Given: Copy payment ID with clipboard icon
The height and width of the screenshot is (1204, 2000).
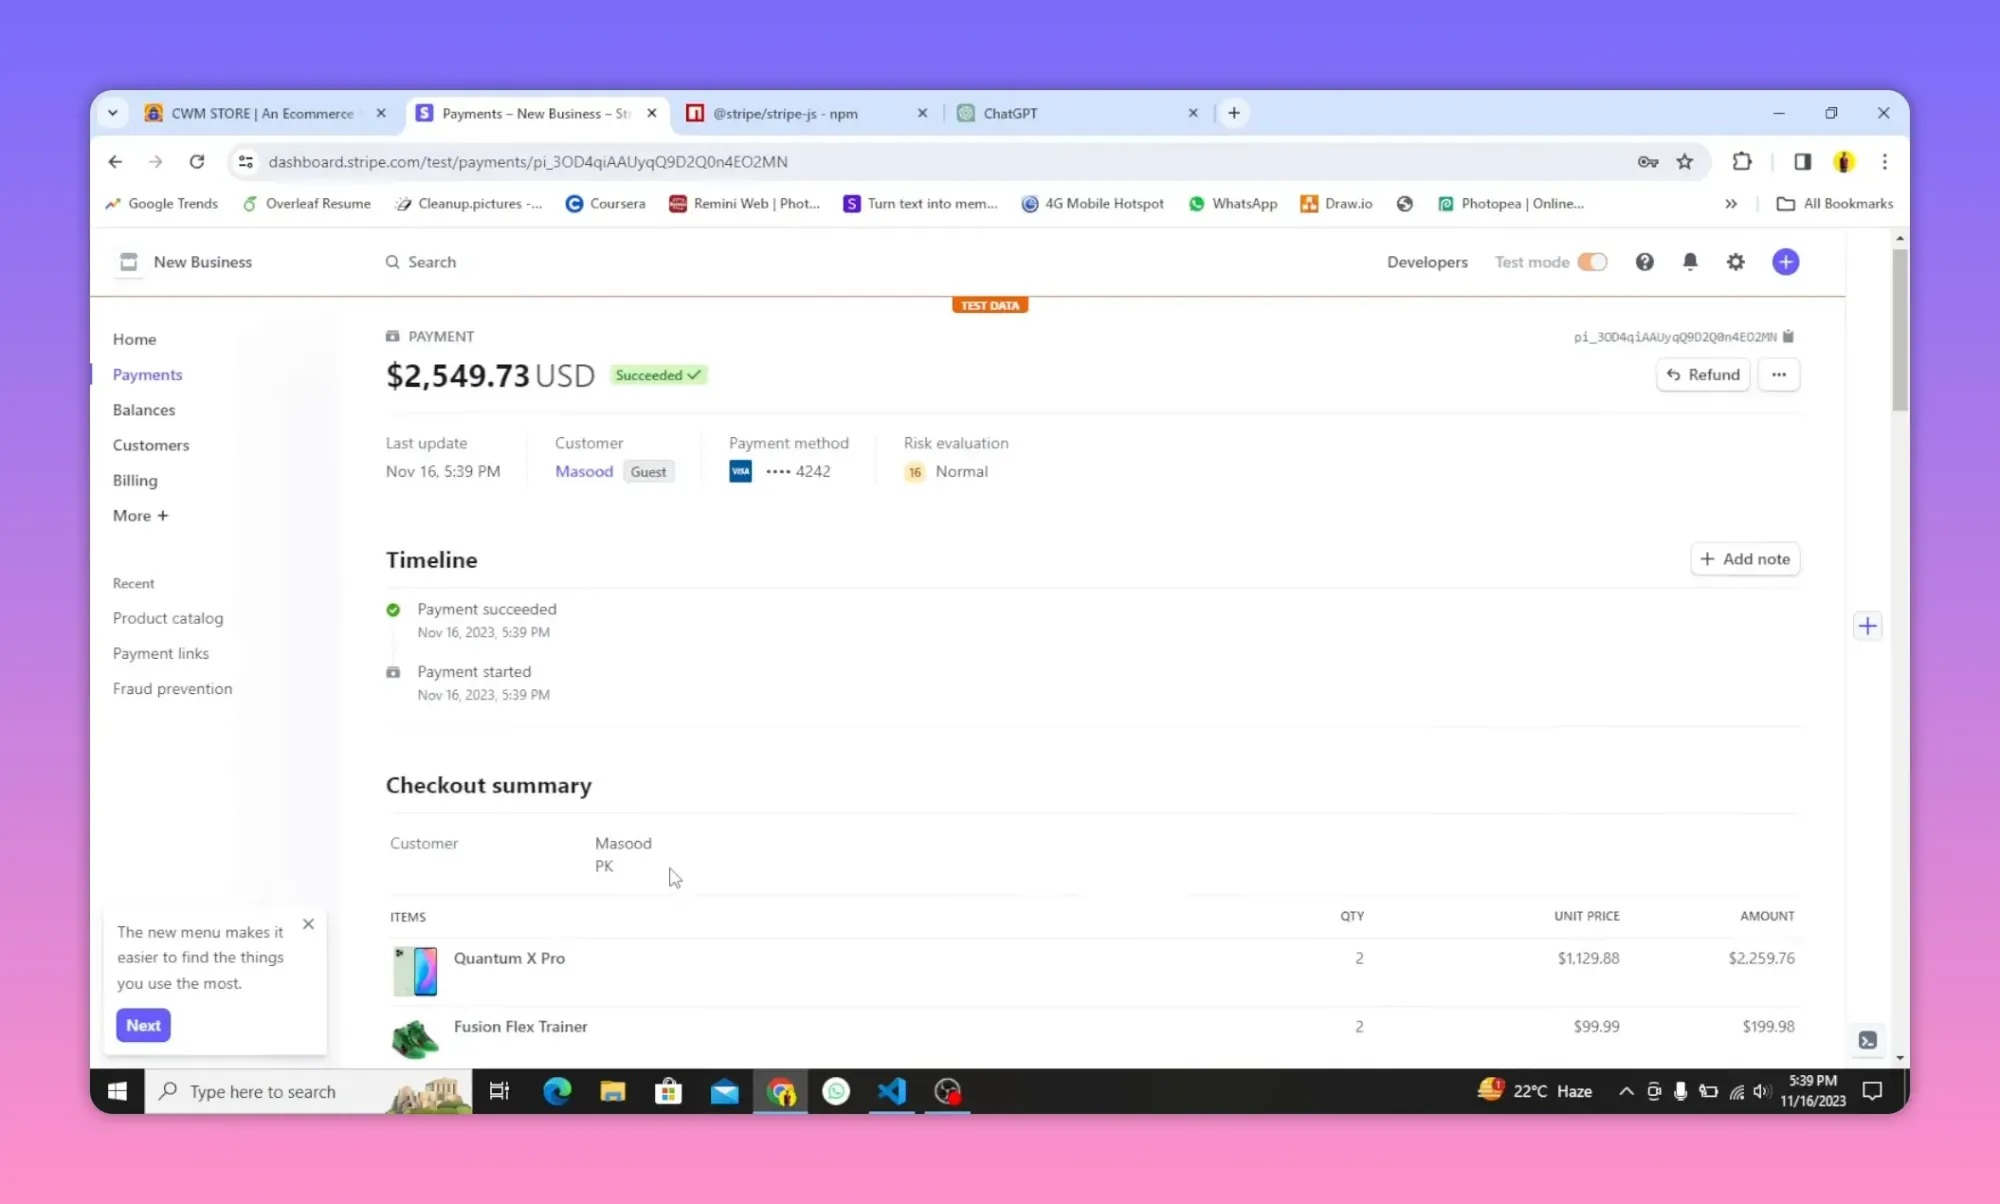Looking at the screenshot, I should (1790, 337).
